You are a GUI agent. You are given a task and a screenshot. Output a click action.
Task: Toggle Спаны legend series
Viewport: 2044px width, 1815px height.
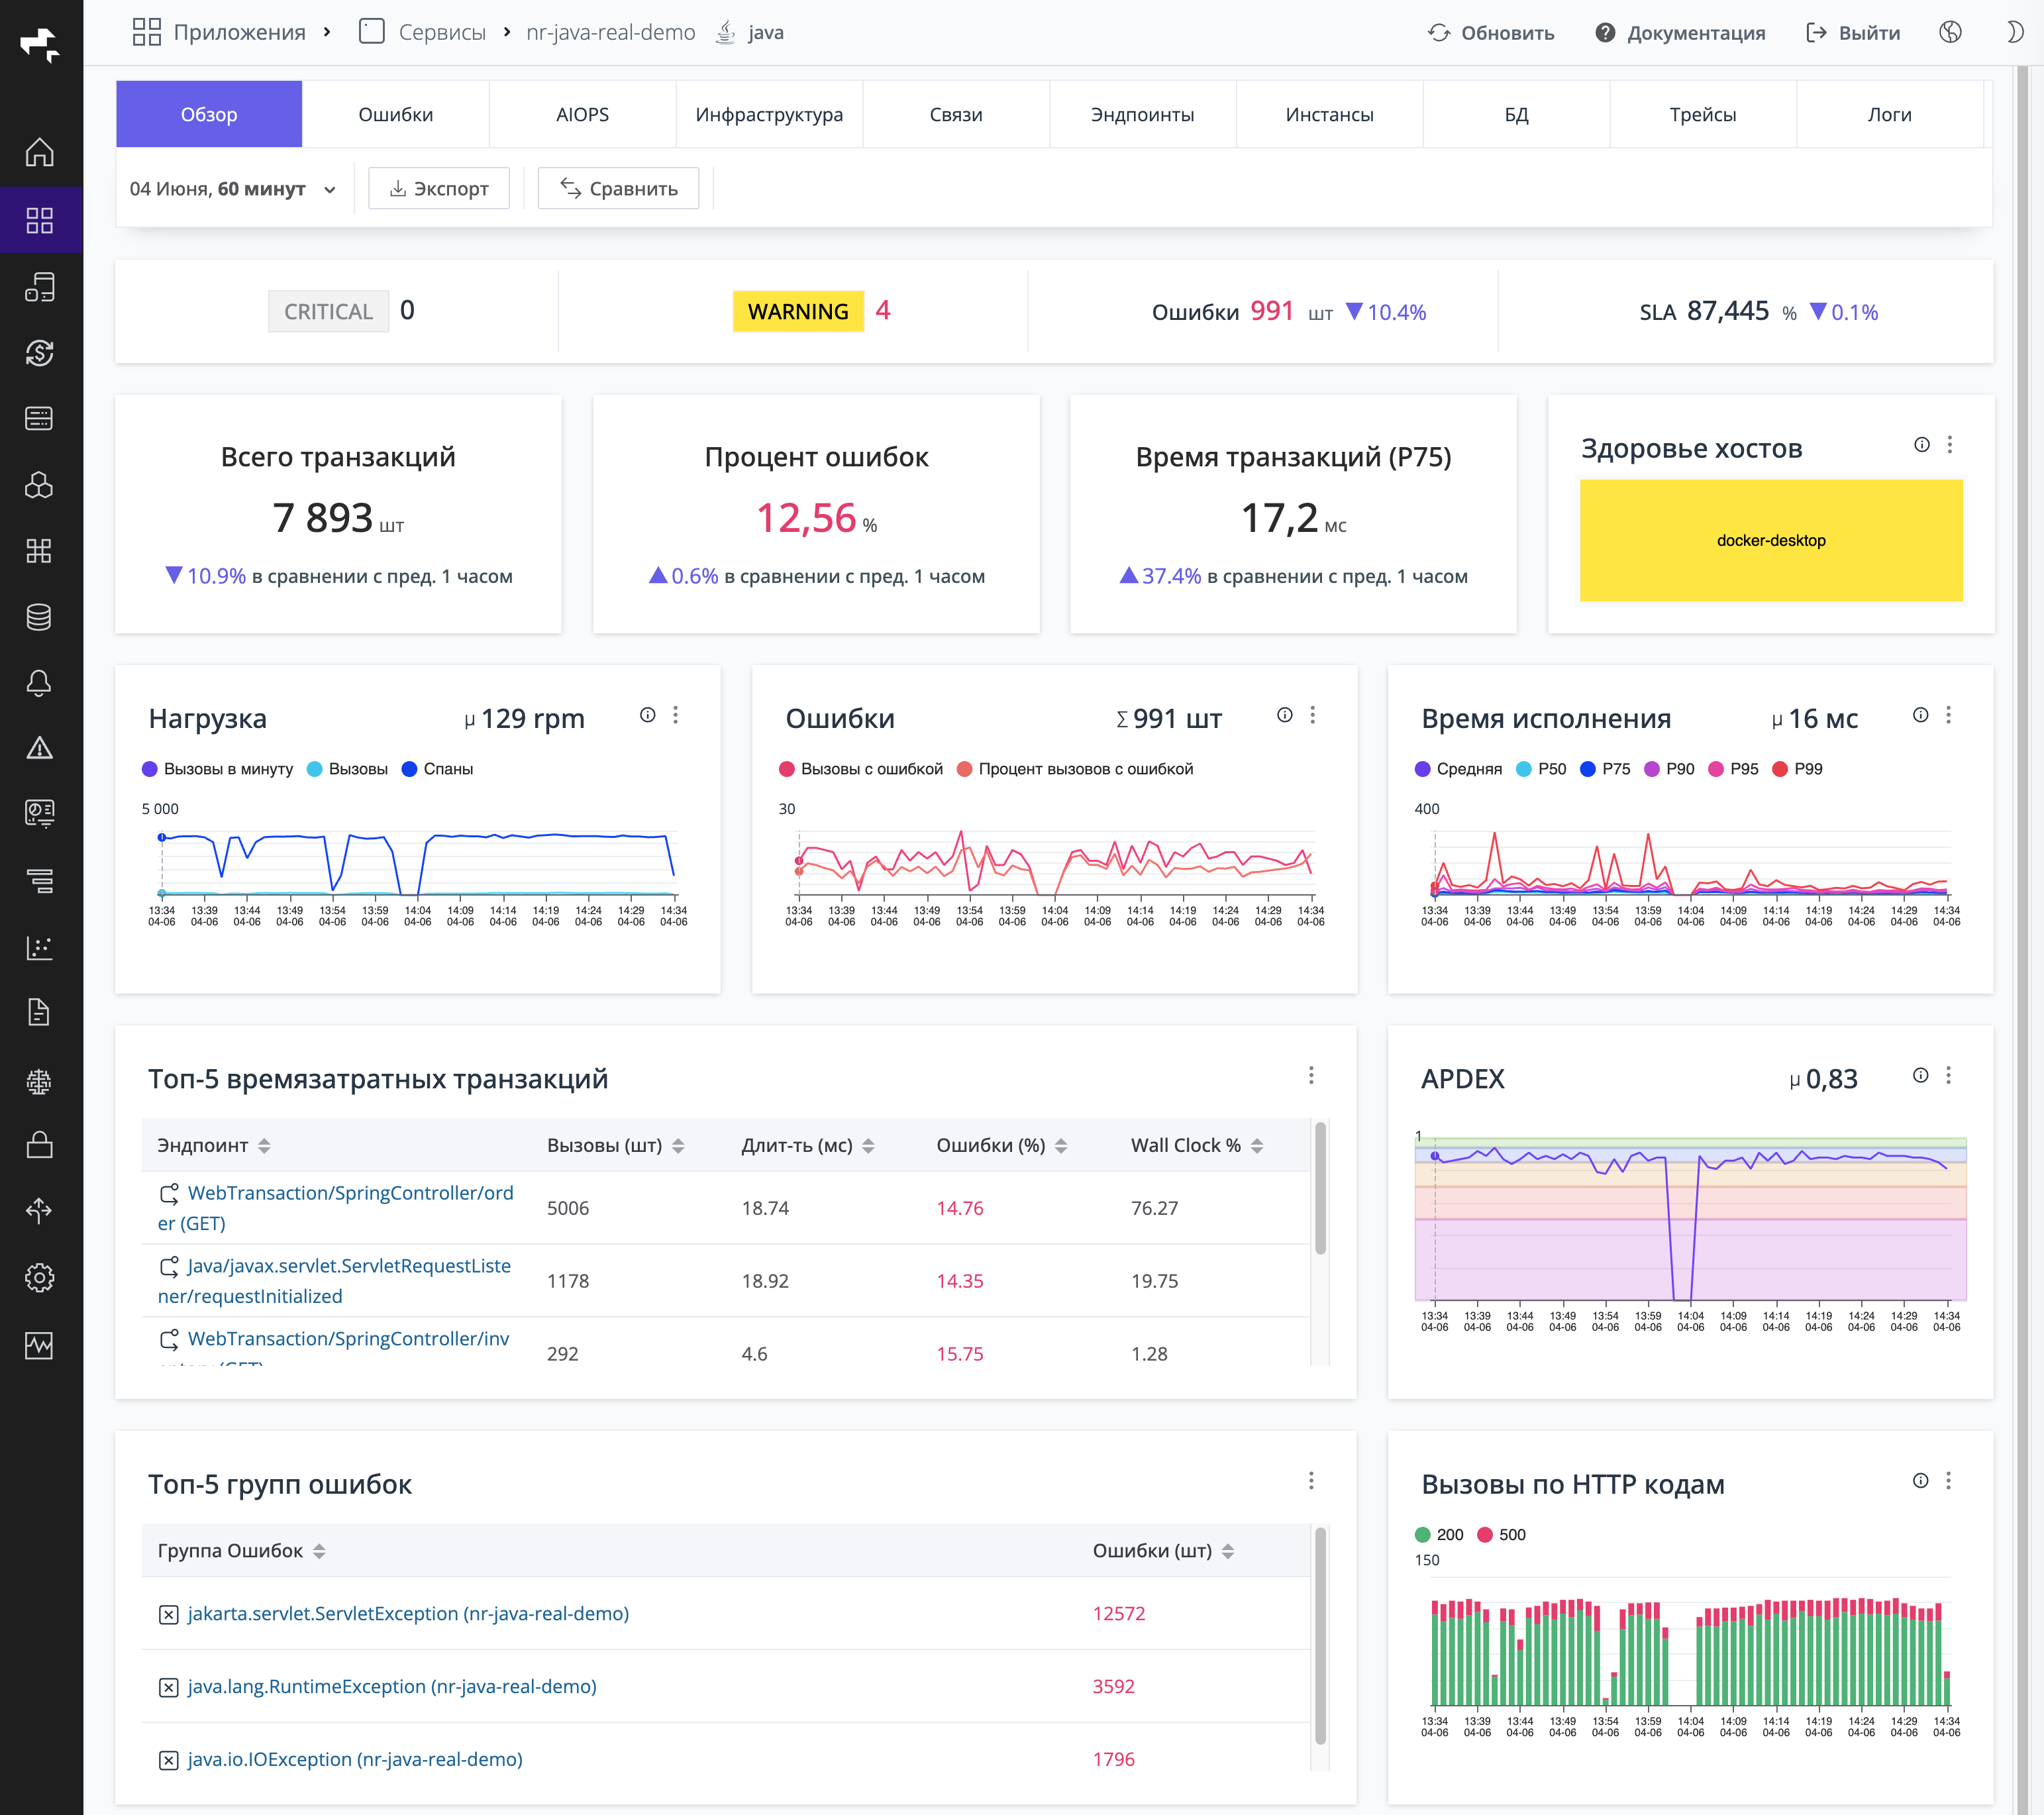pyautogui.click(x=437, y=769)
